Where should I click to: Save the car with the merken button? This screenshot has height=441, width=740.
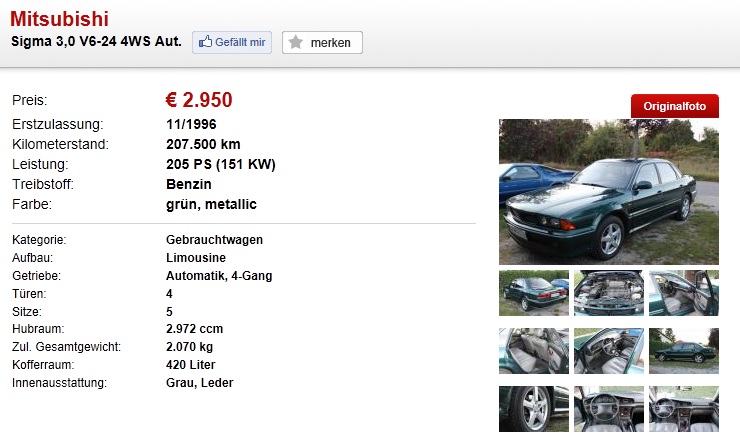click(x=322, y=42)
